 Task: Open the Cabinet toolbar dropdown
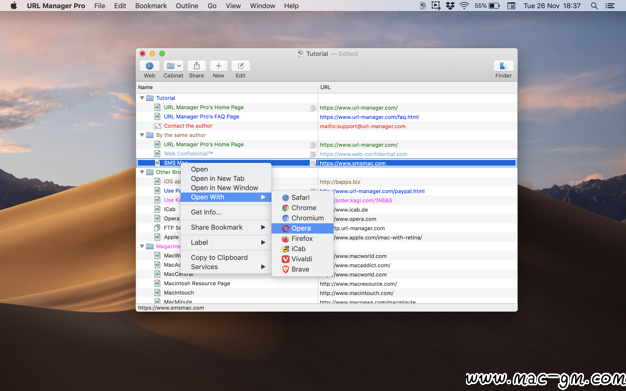point(173,66)
